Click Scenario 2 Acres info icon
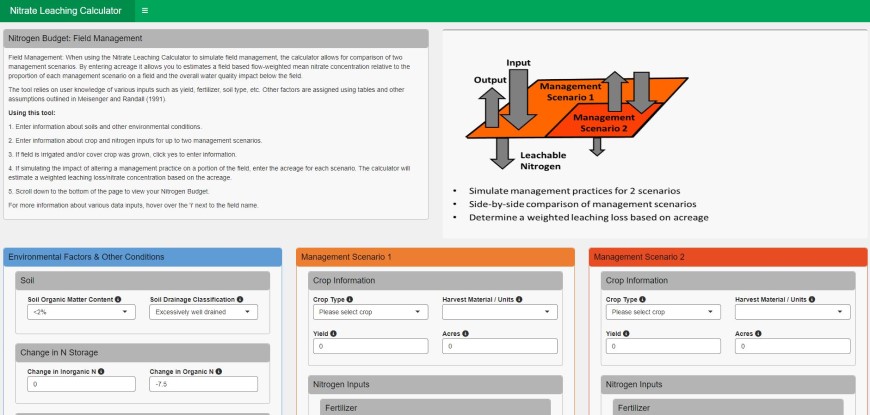The height and width of the screenshot is (415, 870). [761, 334]
